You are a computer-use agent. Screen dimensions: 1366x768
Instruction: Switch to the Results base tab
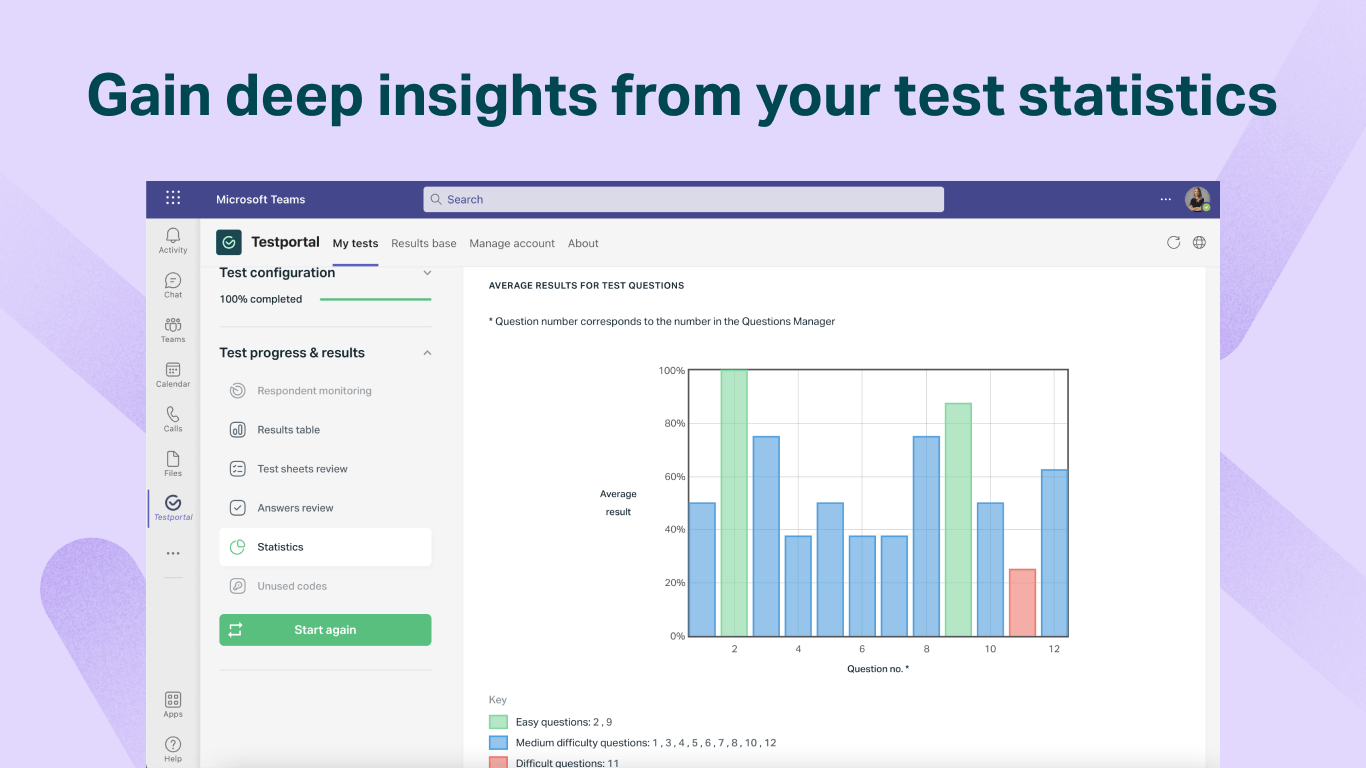tap(424, 243)
